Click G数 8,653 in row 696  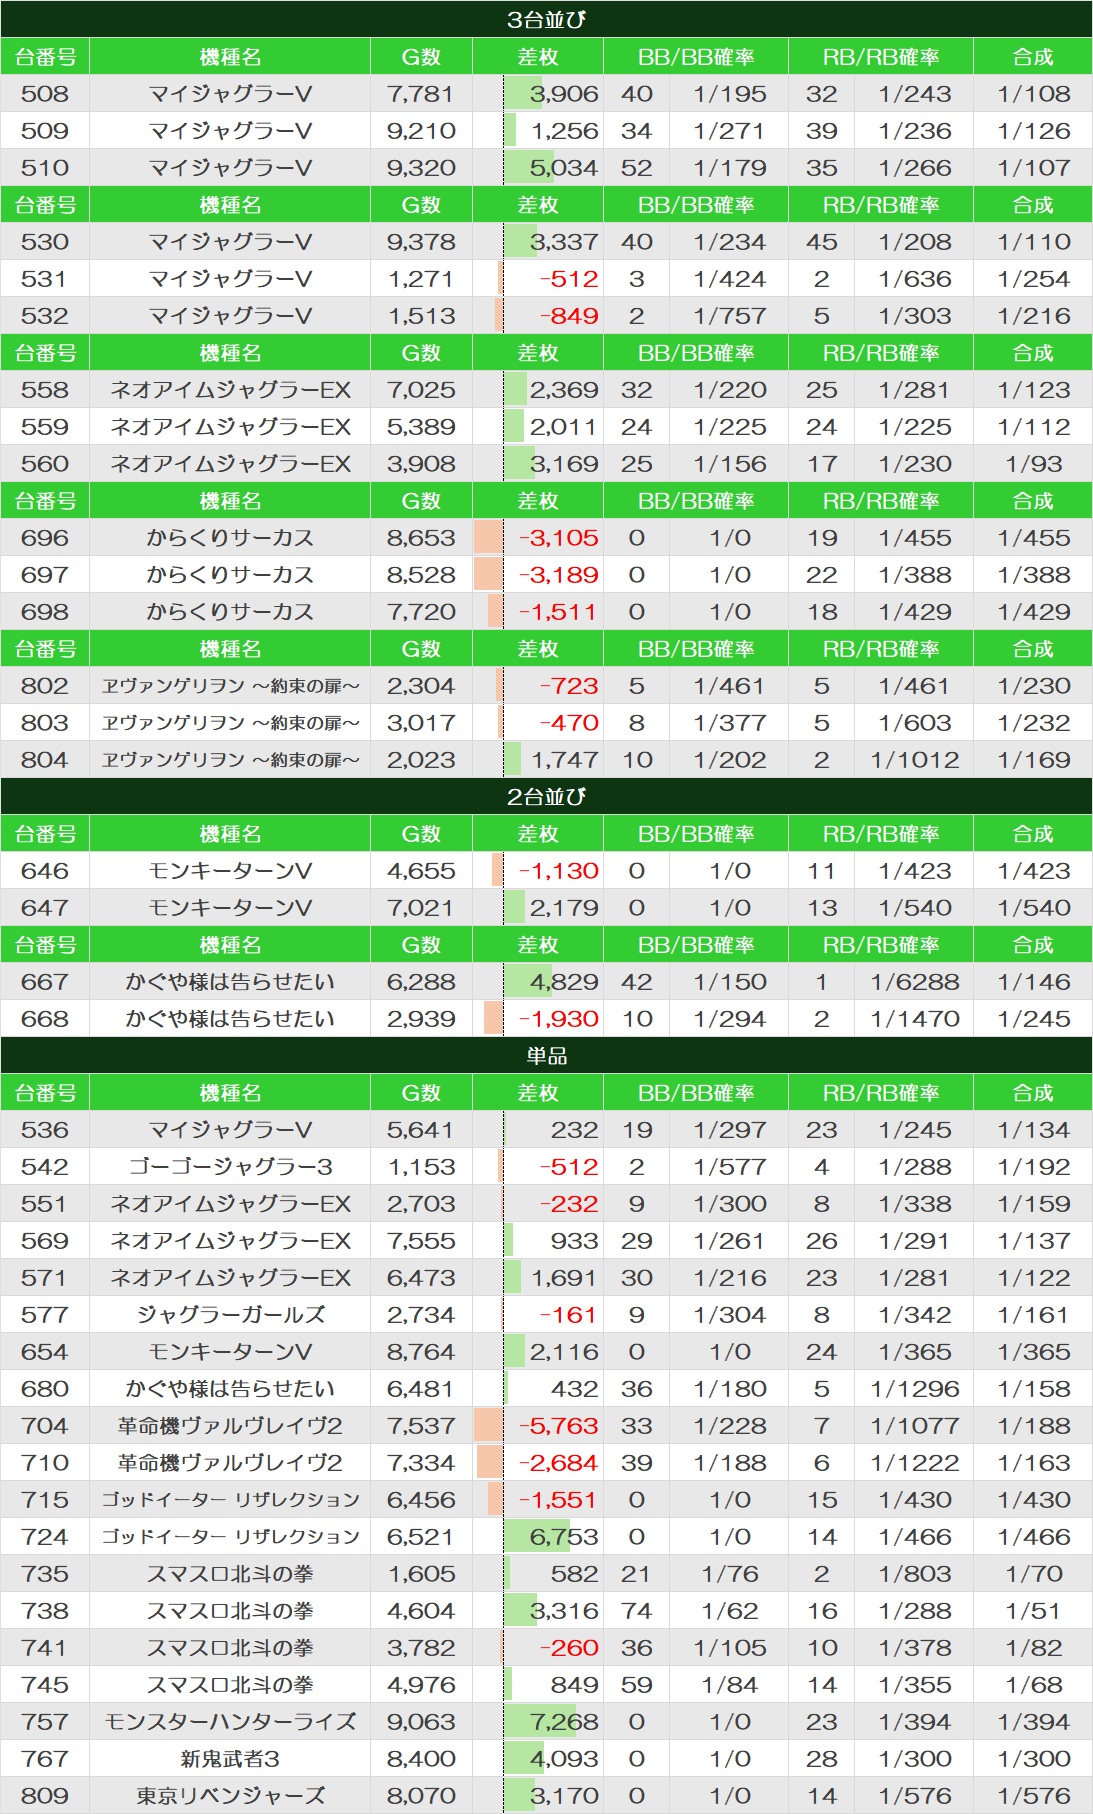coord(421,538)
